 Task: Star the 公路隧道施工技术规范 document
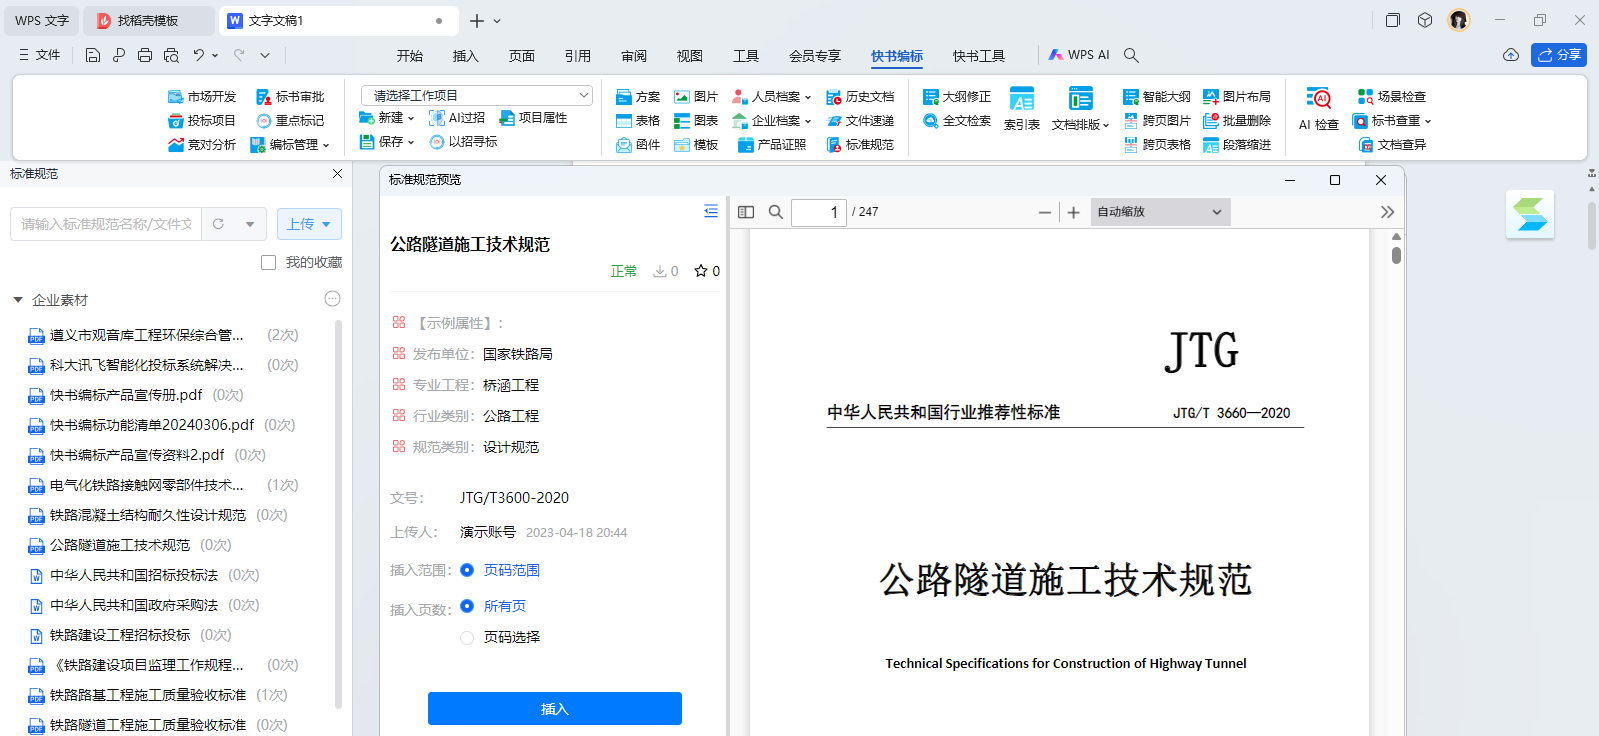pyautogui.click(x=701, y=271)
